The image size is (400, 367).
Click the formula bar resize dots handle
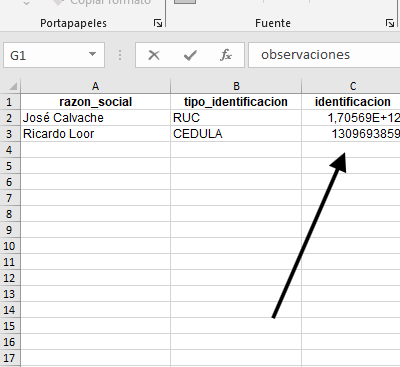(120, 55)
